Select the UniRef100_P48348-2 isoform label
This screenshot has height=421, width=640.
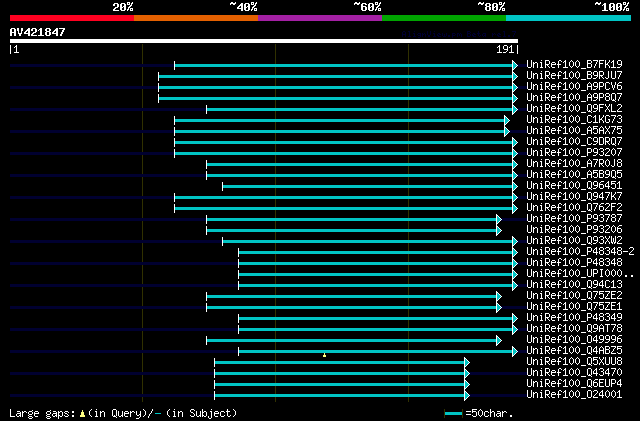[580, 252]
